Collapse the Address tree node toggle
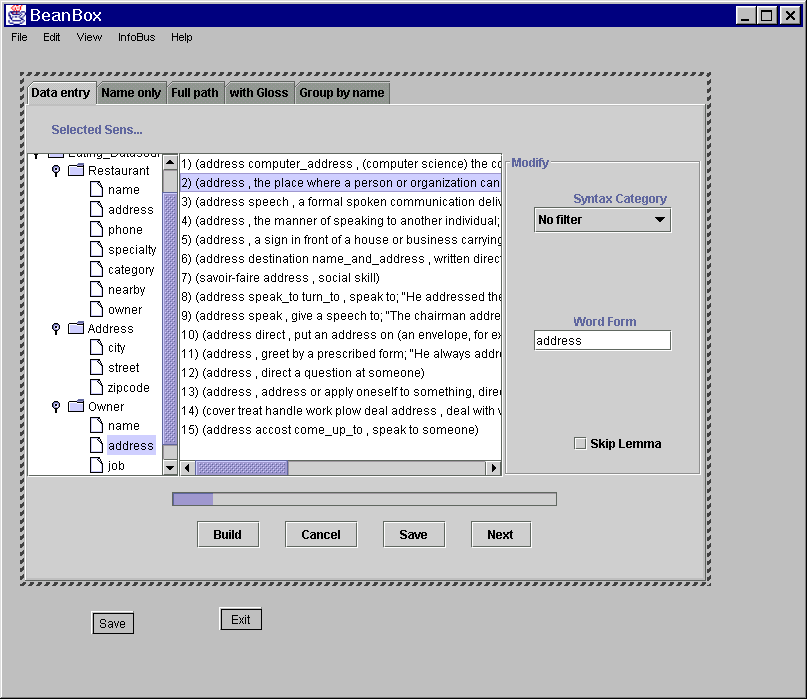The height and width of the screenshot is (699, 807). coord(56,329)
